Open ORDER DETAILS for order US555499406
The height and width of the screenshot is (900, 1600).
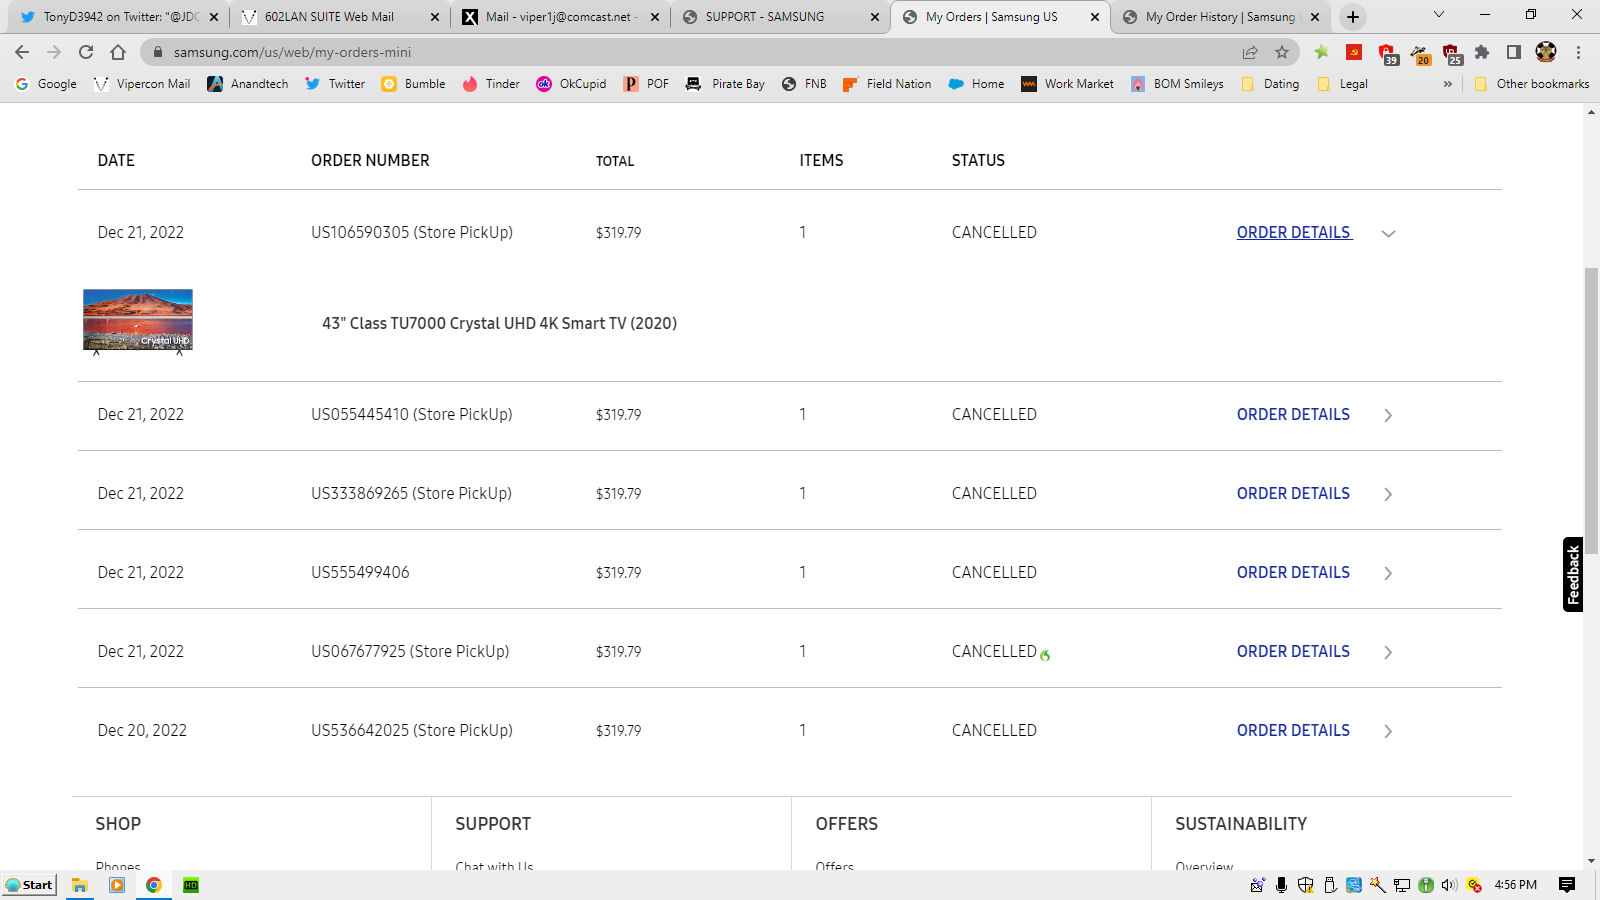[1293, 572]
